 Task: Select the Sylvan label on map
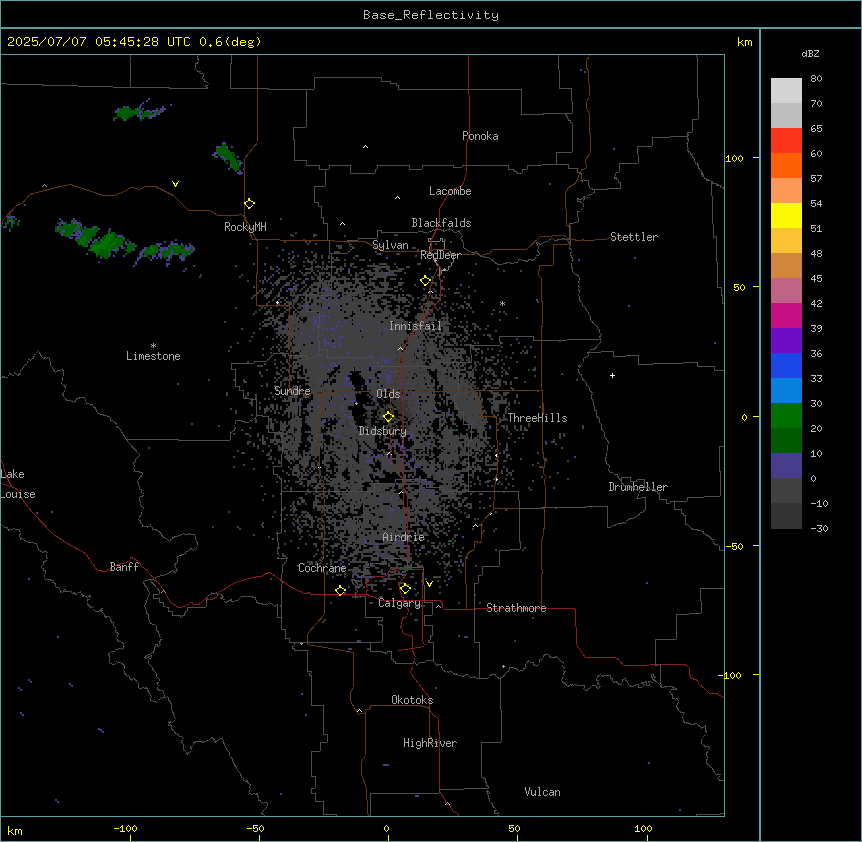tap(390, 245)
